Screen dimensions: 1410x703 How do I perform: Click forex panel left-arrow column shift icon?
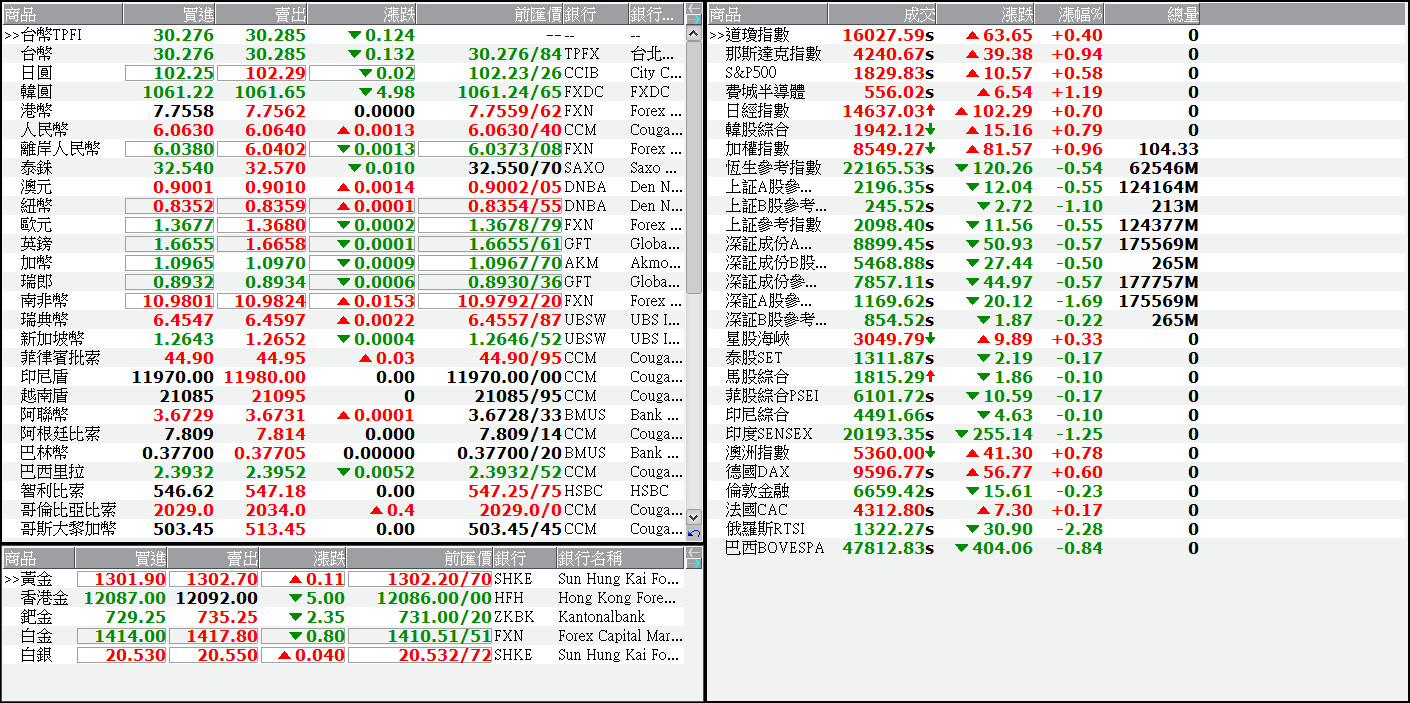tap(694, 8)
